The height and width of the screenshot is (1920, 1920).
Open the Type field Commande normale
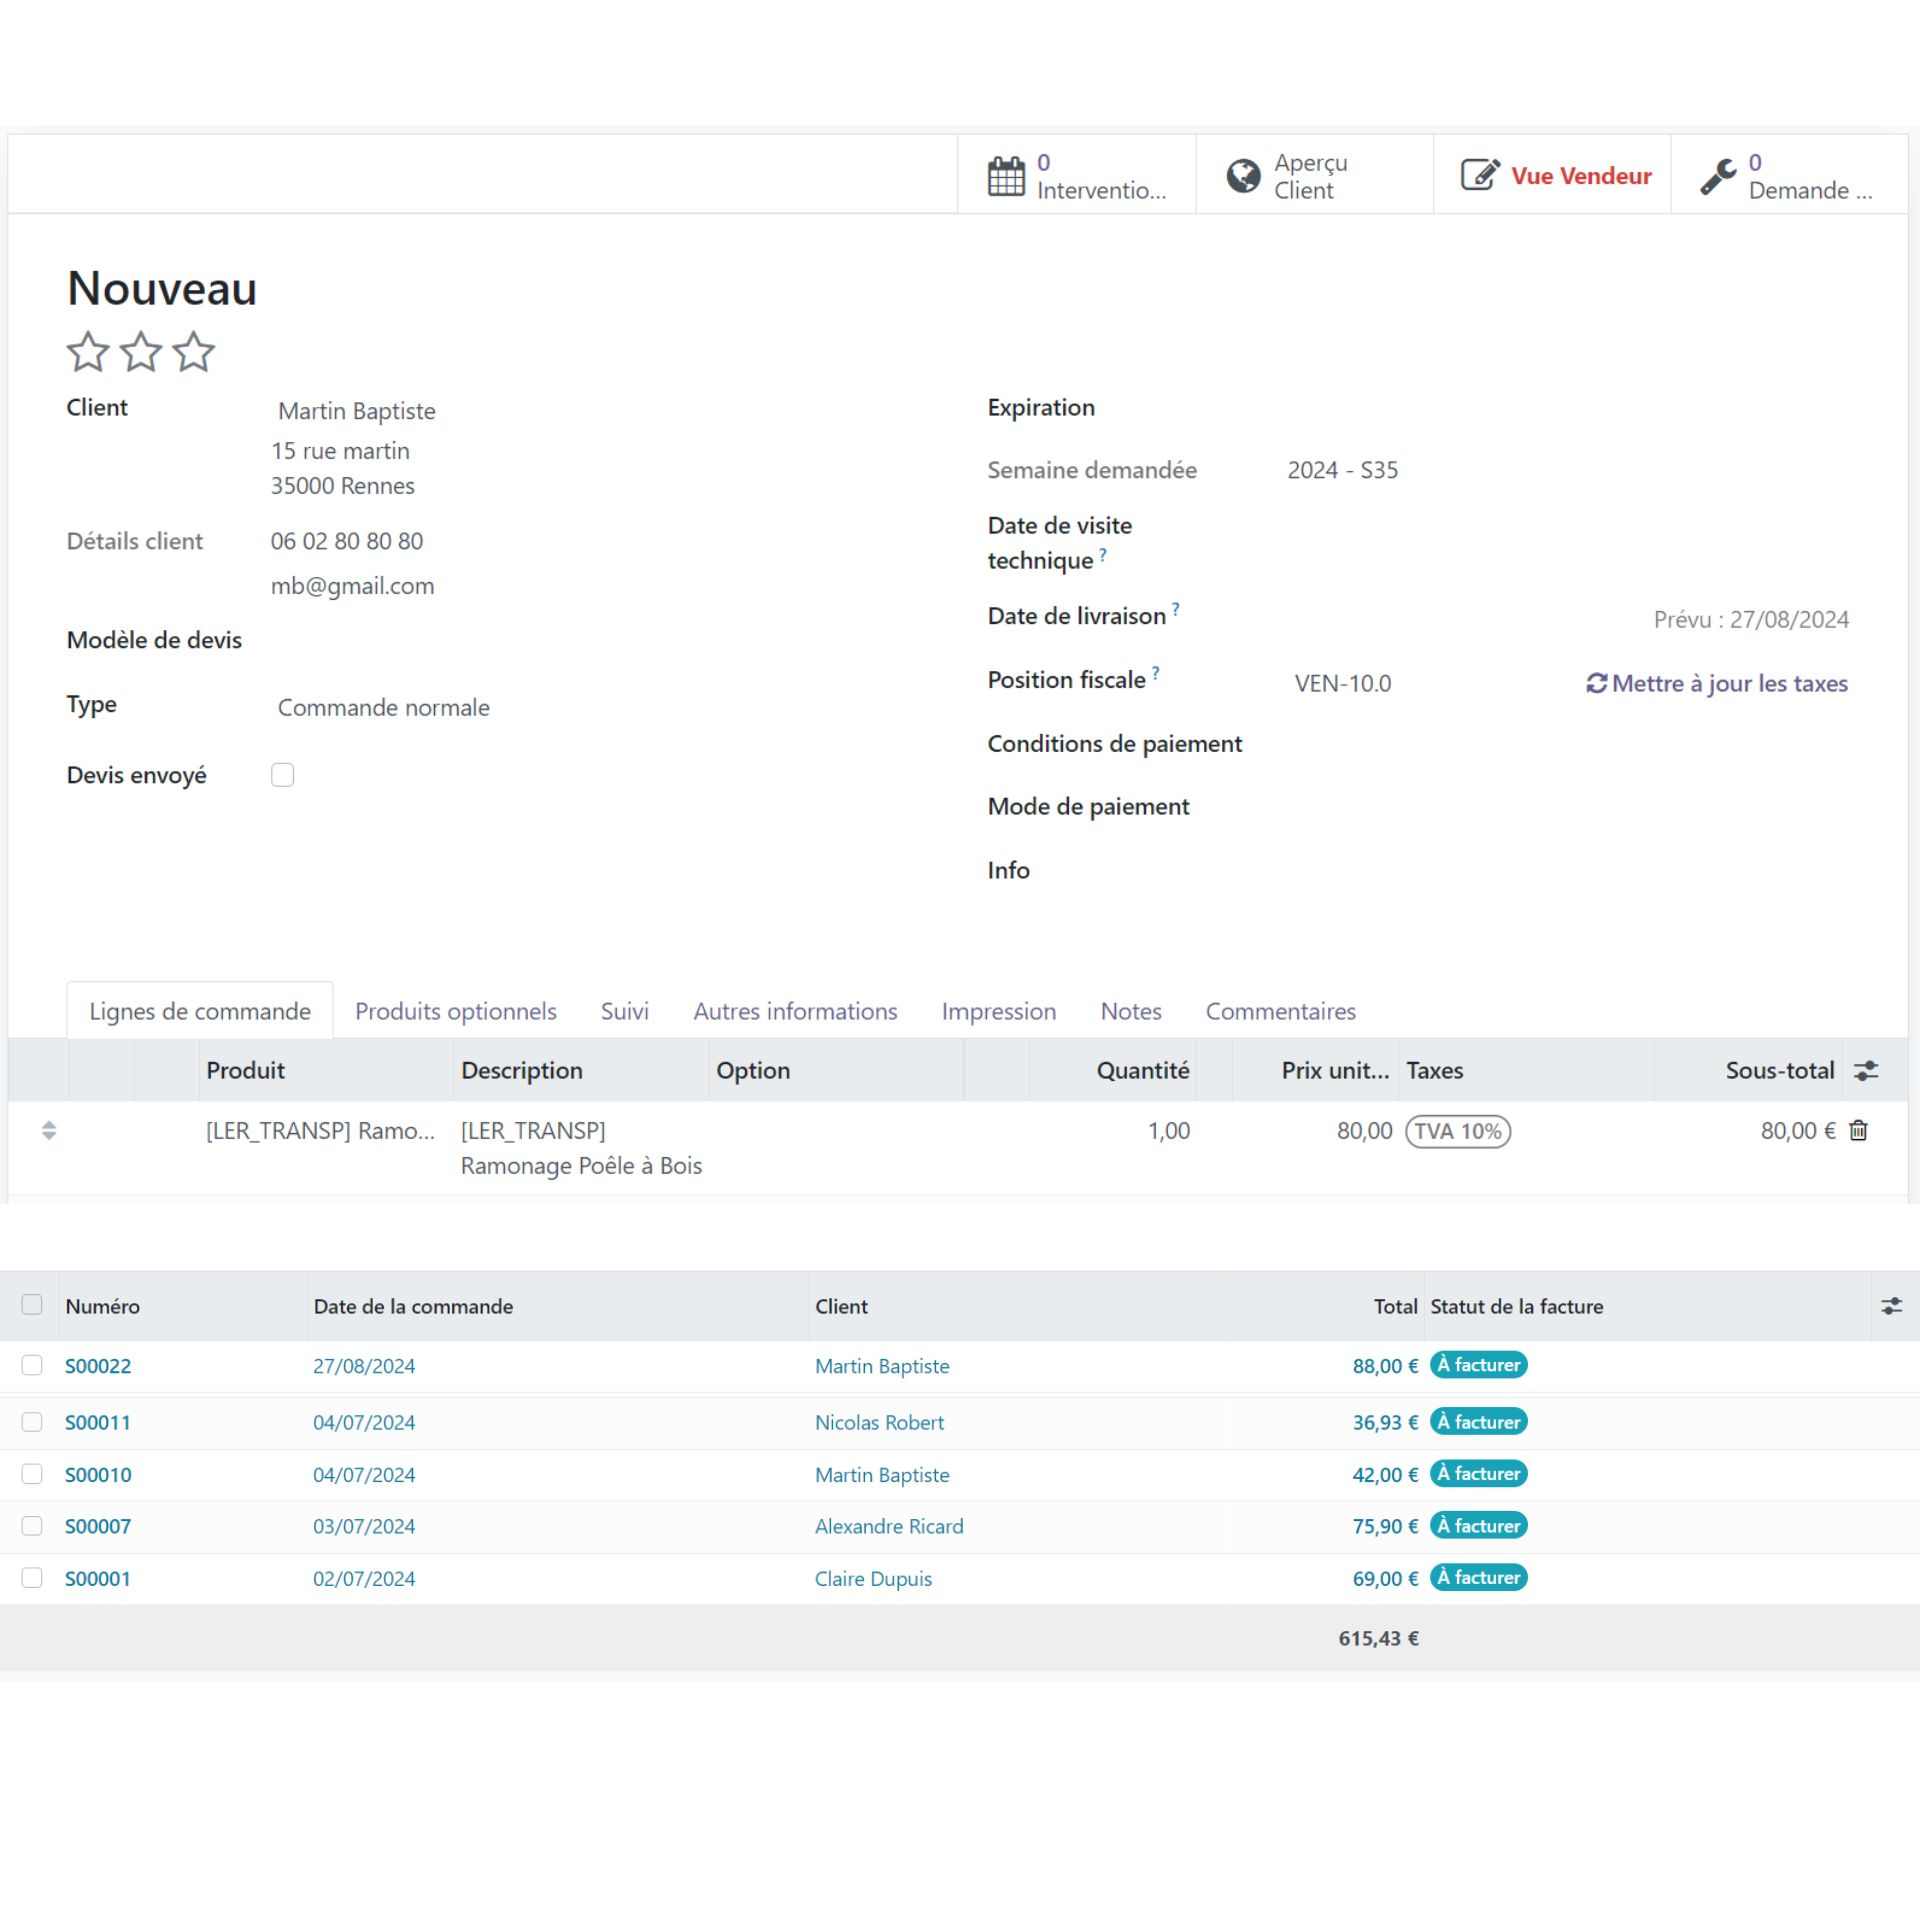384,708
